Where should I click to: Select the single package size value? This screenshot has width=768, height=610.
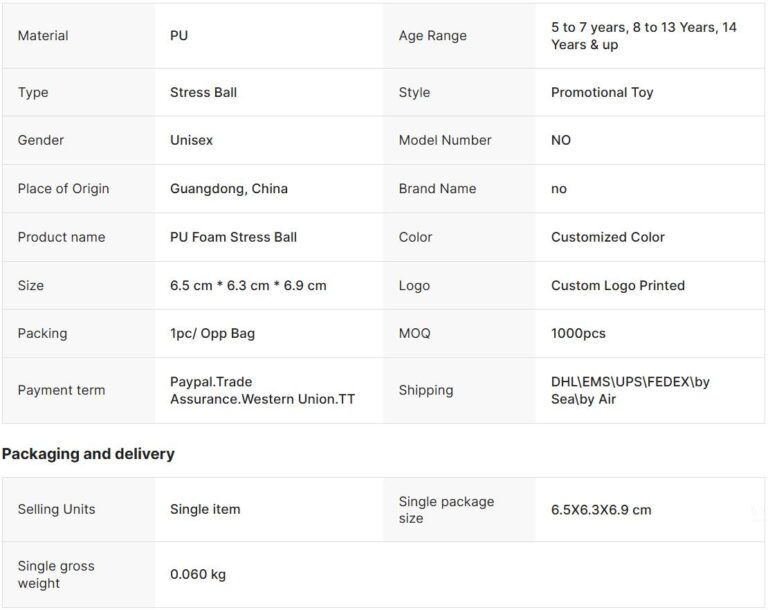600,509
